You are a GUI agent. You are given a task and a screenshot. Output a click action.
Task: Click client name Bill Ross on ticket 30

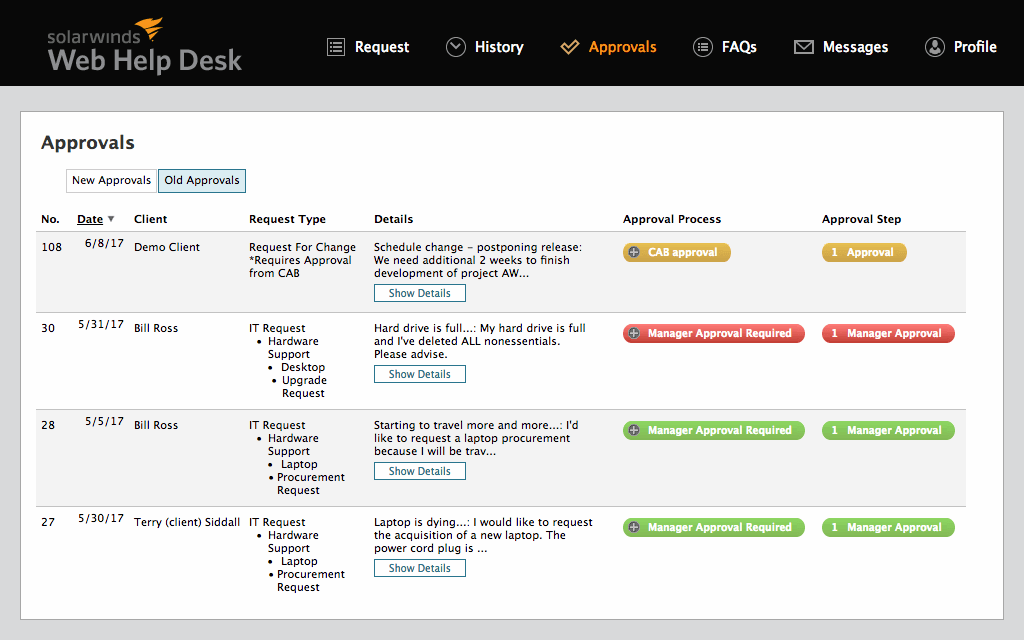coord(155,327)
